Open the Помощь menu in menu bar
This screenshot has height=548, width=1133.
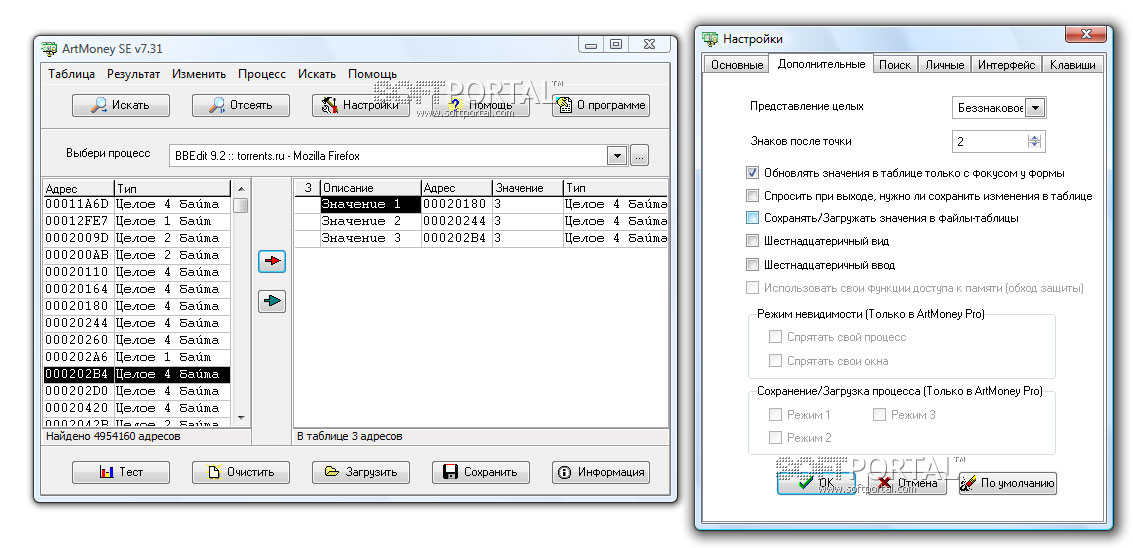pos(372,74)
